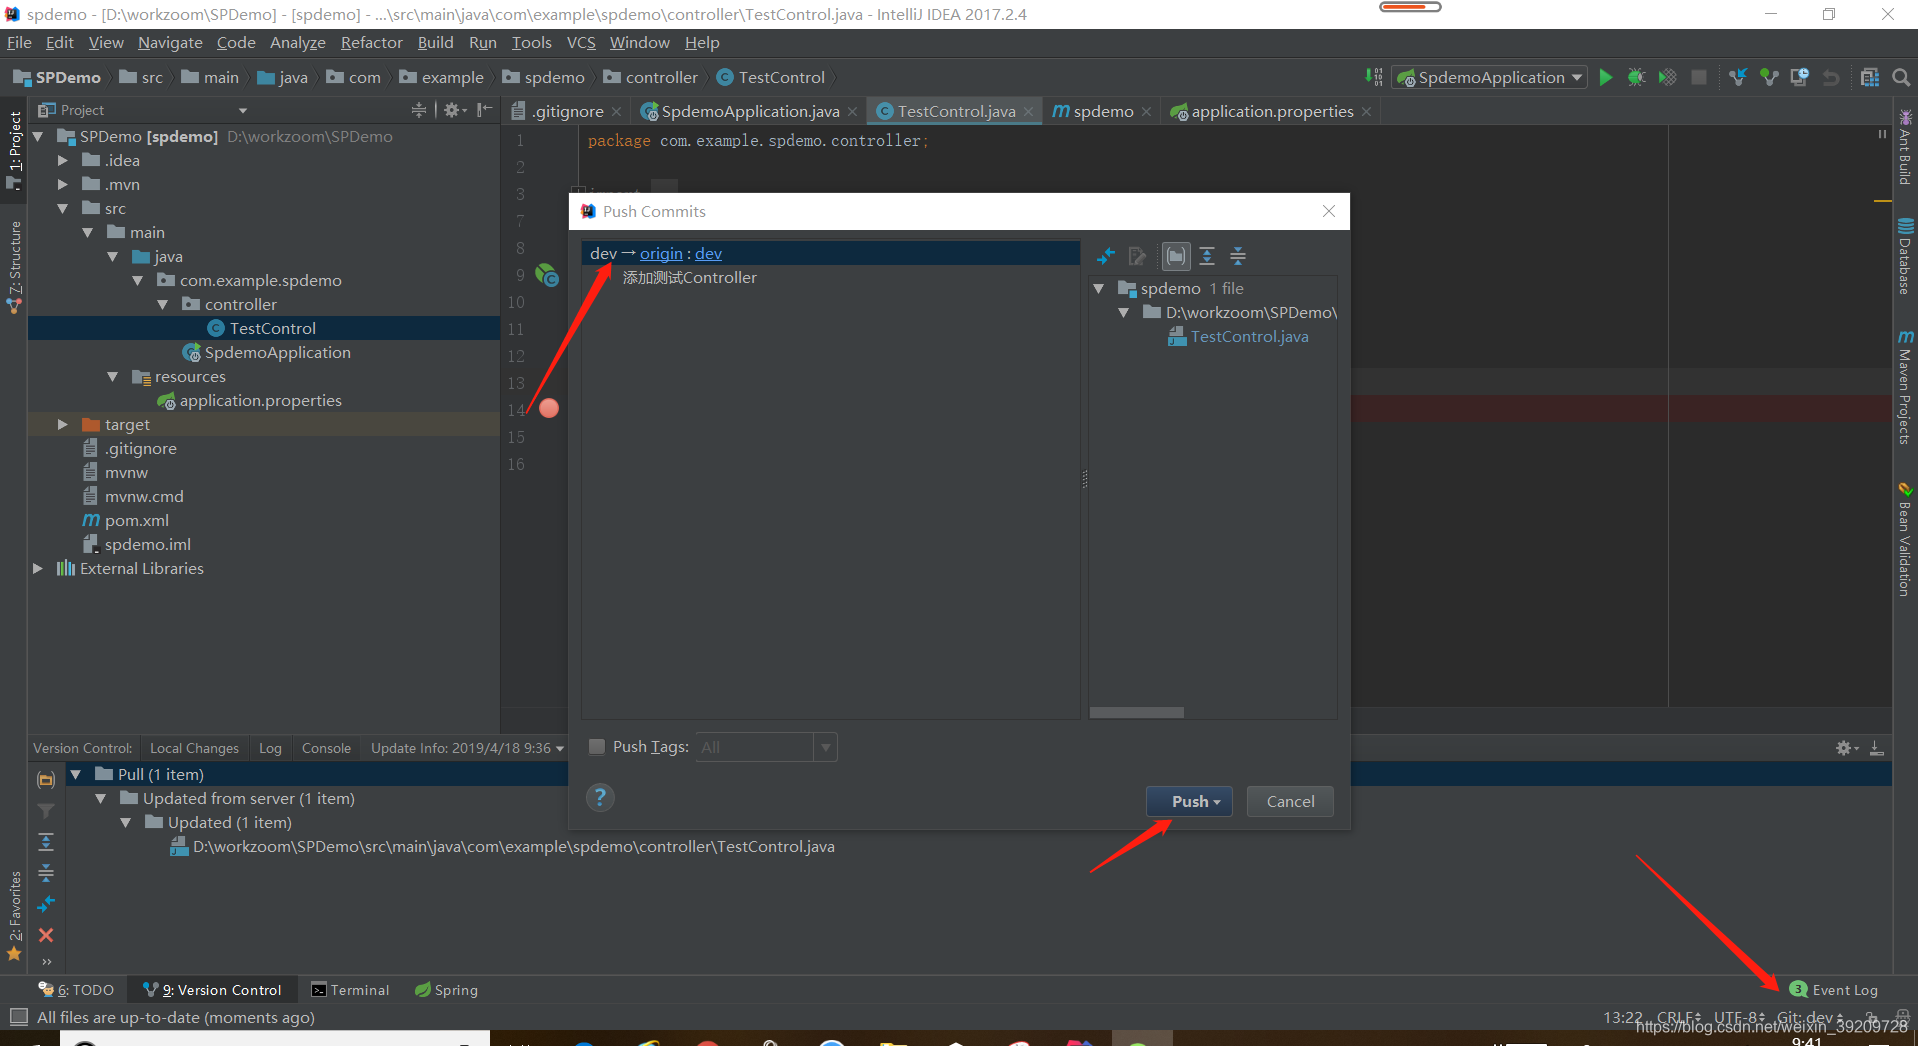
Task: Click the Cancel button
Action: 1290,801
